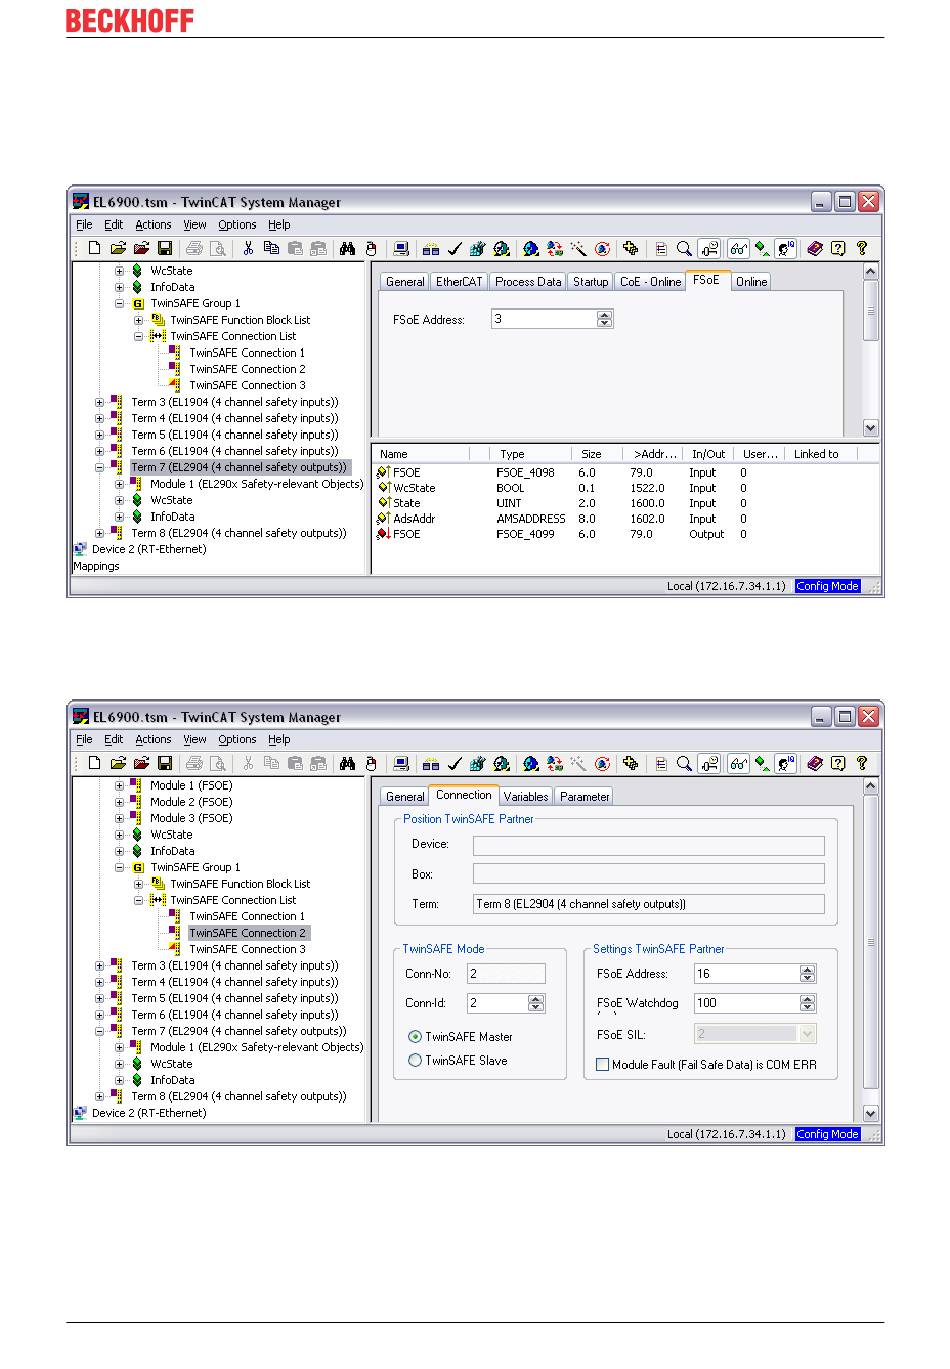Screen dimensions: 950x1369
Task: Click the eyeglasses watch icon in upper window toolbar
Action: (x=738, y=248)
